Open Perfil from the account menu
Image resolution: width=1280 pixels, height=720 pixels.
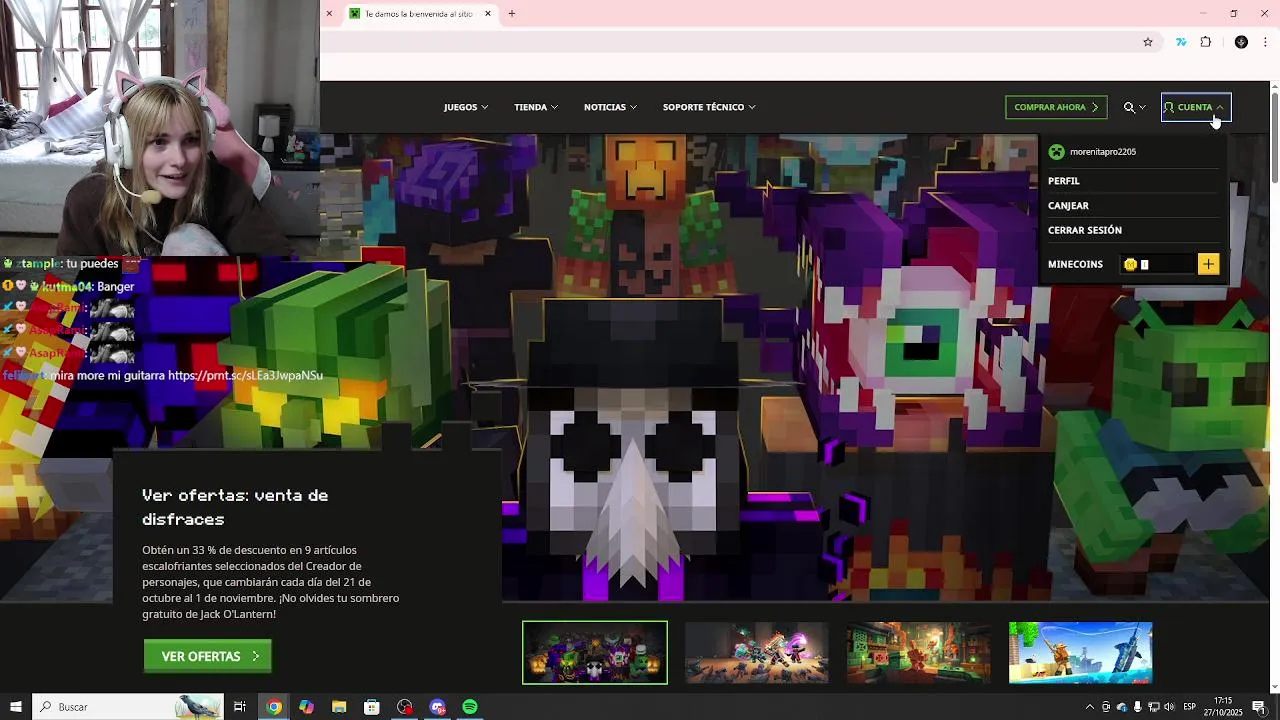point(1064,181)
